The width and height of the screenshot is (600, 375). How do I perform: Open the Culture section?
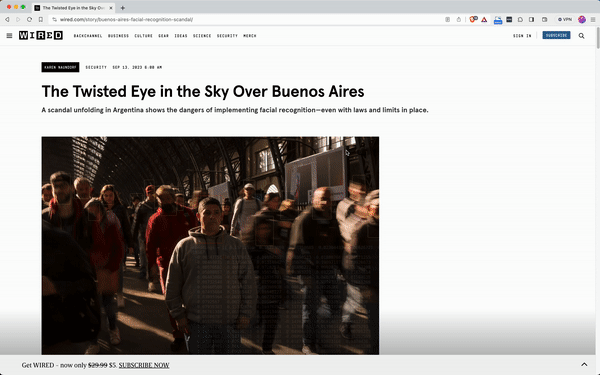click(143, 36)
